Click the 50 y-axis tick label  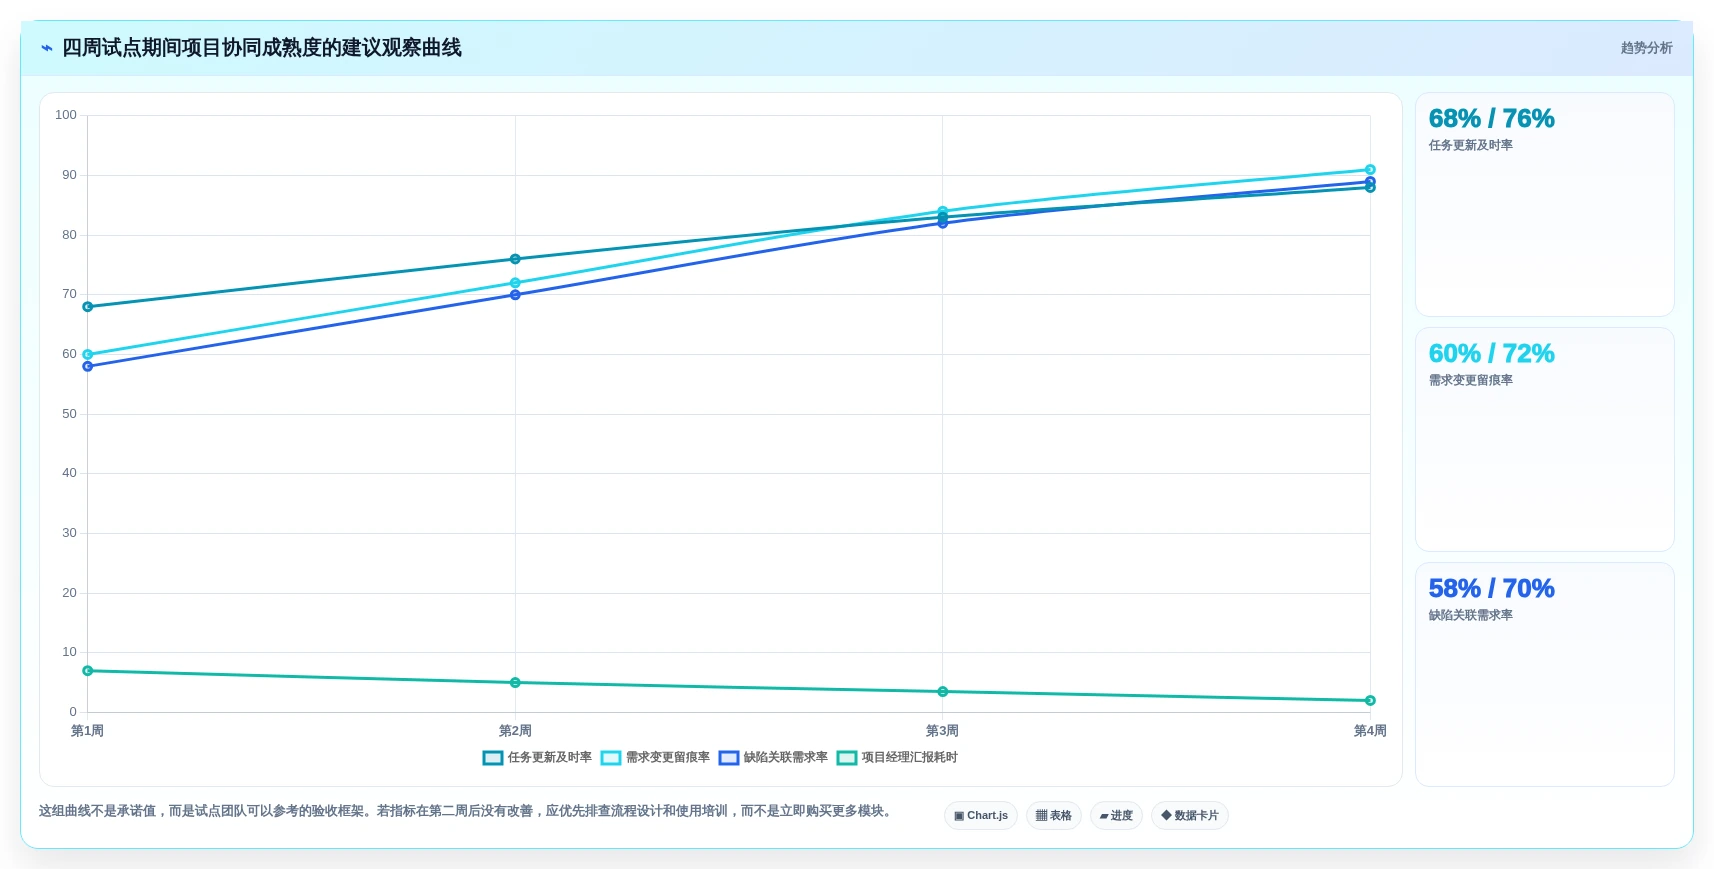[69, 414]
